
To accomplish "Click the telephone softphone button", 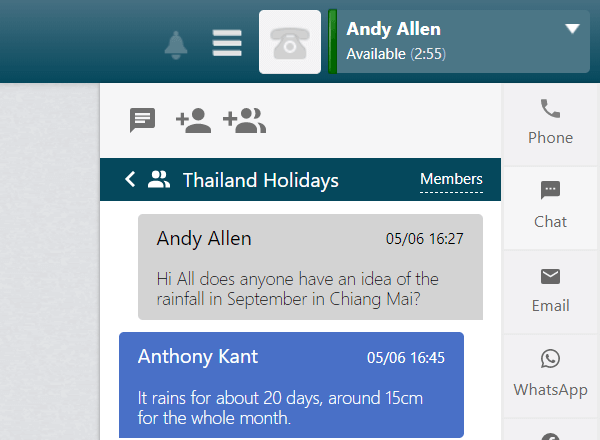I will tap(290, 42).
